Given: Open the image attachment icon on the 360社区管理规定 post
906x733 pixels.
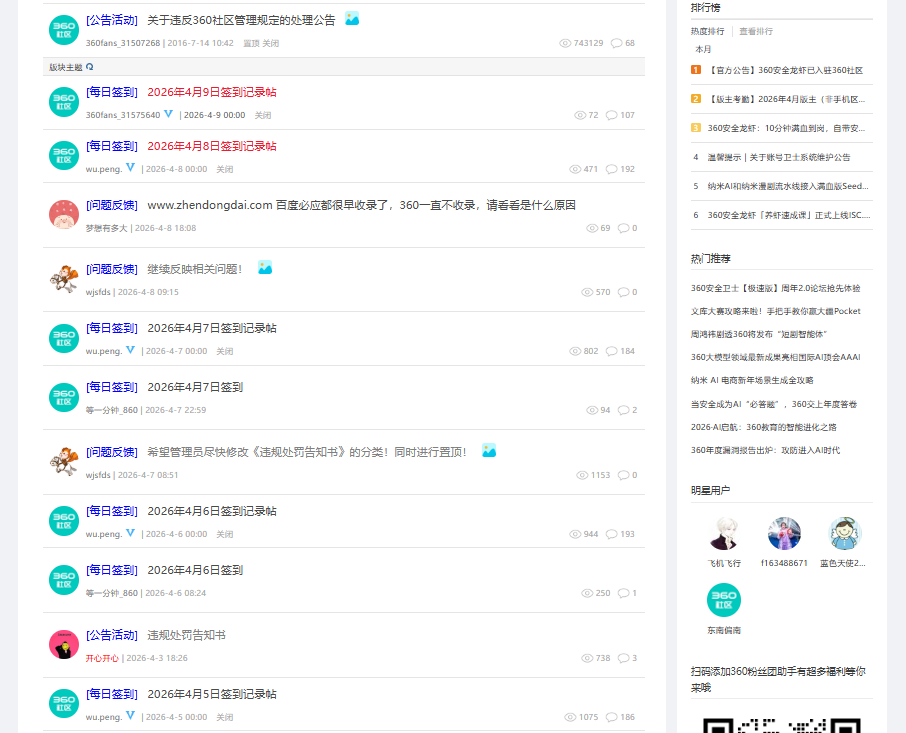Looking at the screenshot, I should click(x=352, y=18).
